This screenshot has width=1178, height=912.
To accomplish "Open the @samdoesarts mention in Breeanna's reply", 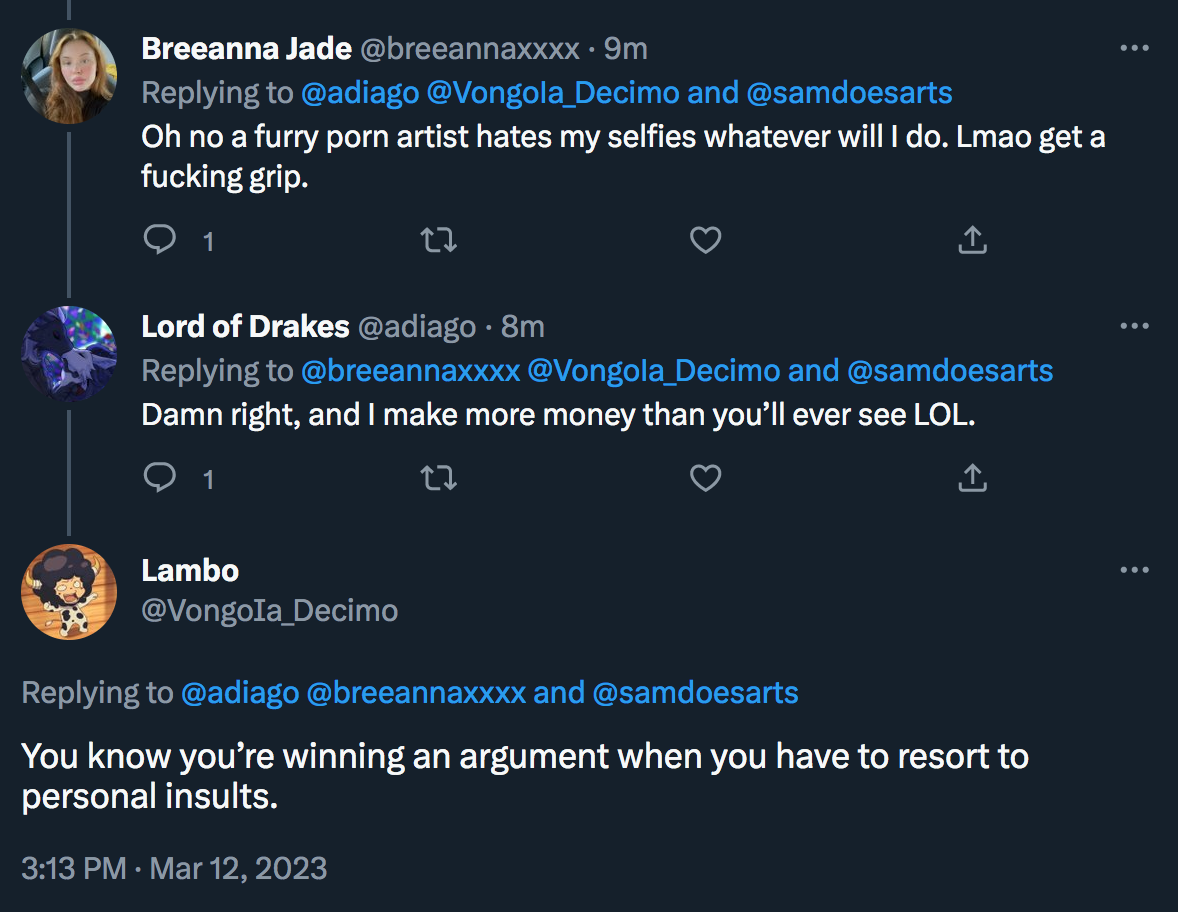I will [849, 92].
